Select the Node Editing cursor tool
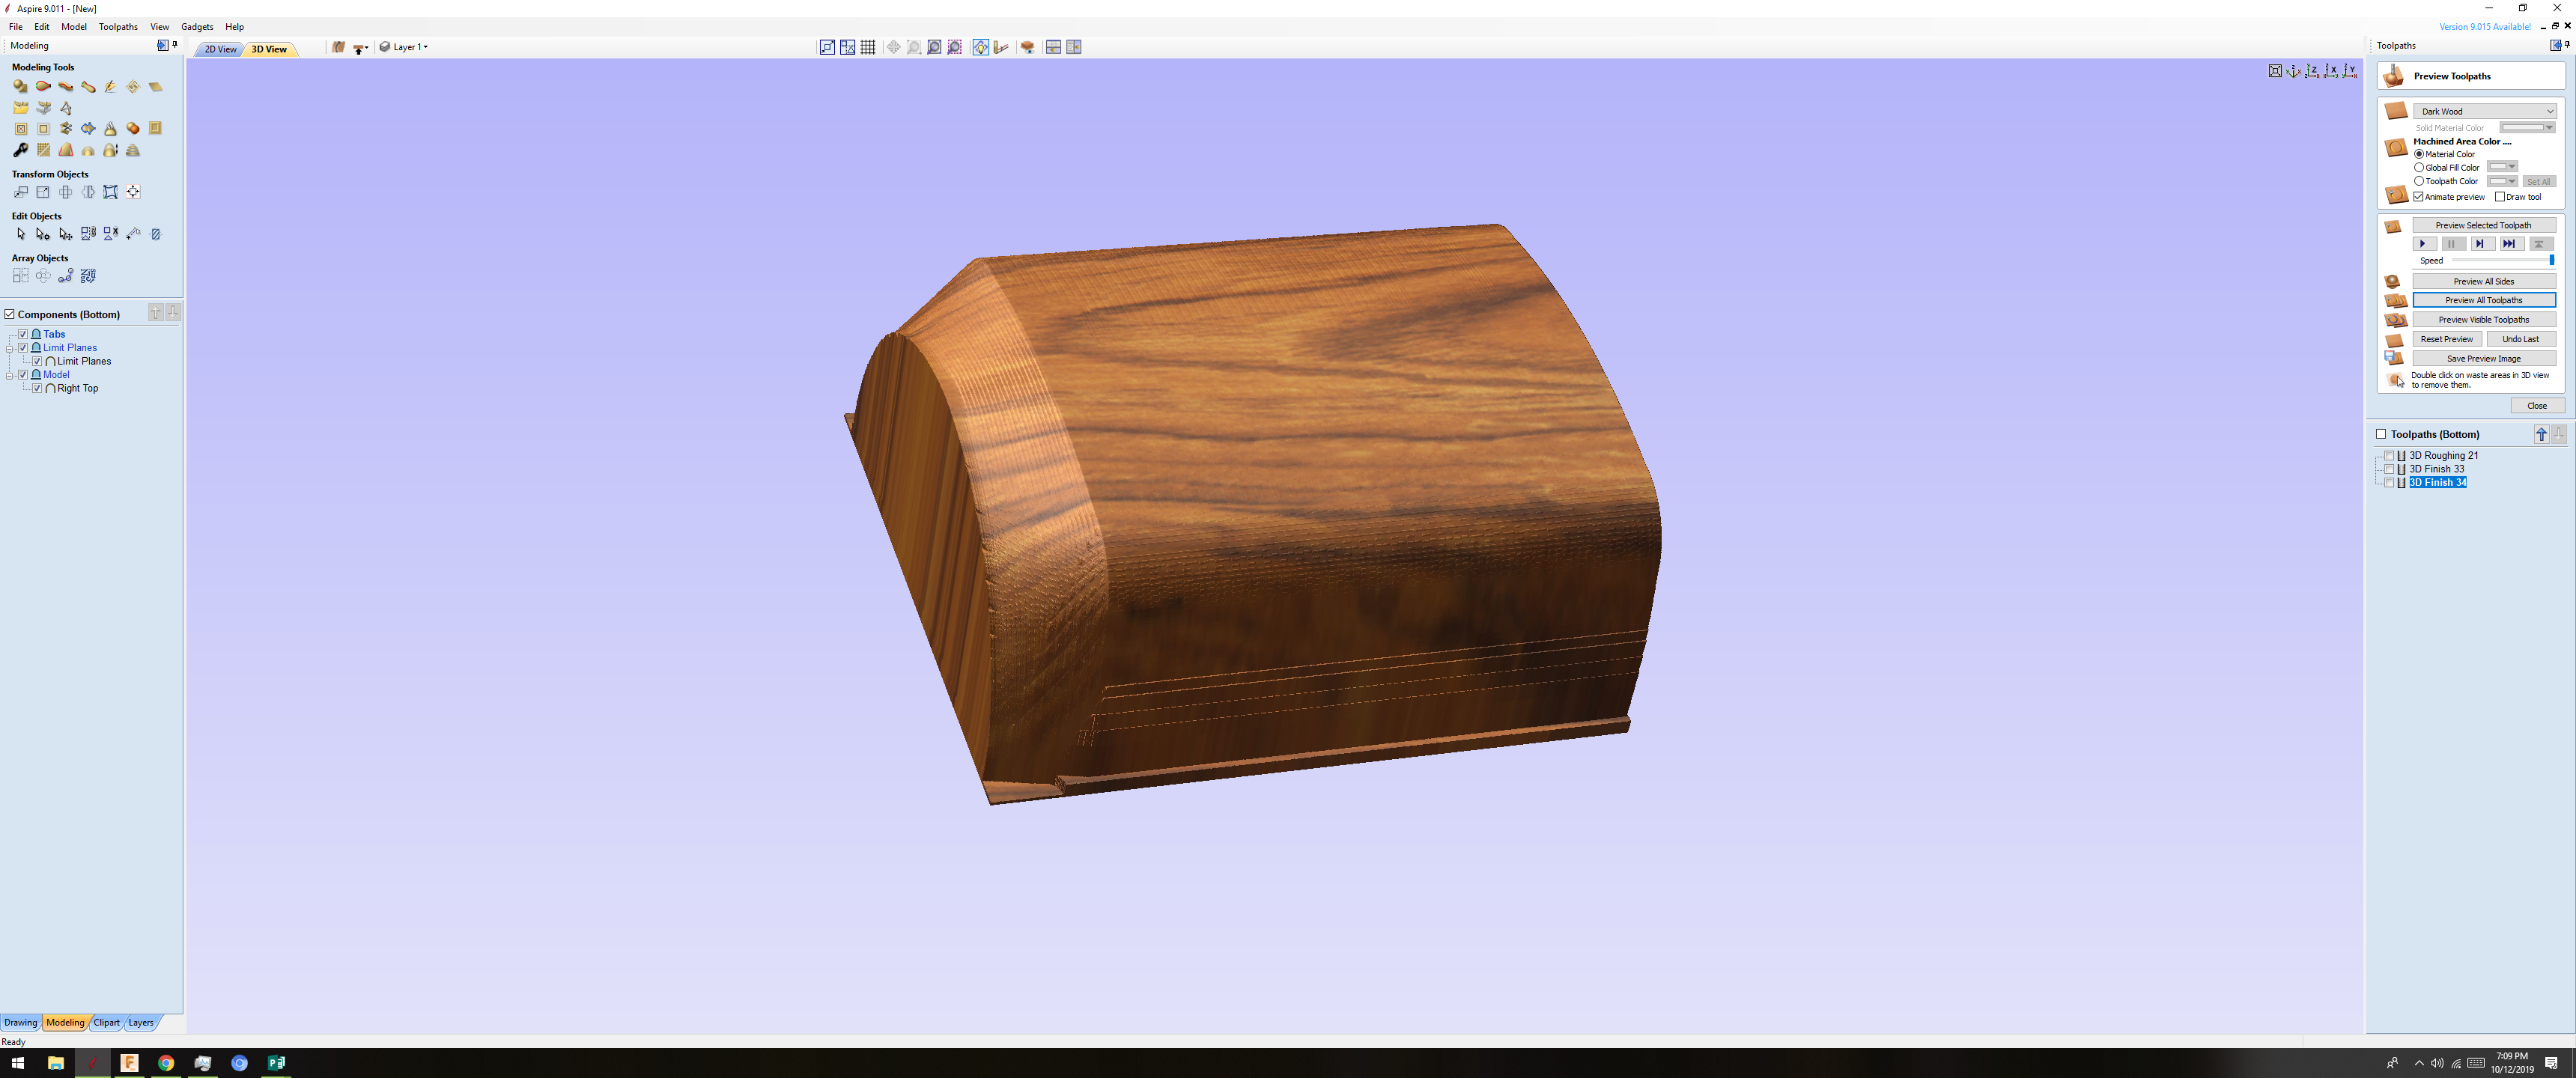This screenshot has height=1078, width=2576. (42, 234)
